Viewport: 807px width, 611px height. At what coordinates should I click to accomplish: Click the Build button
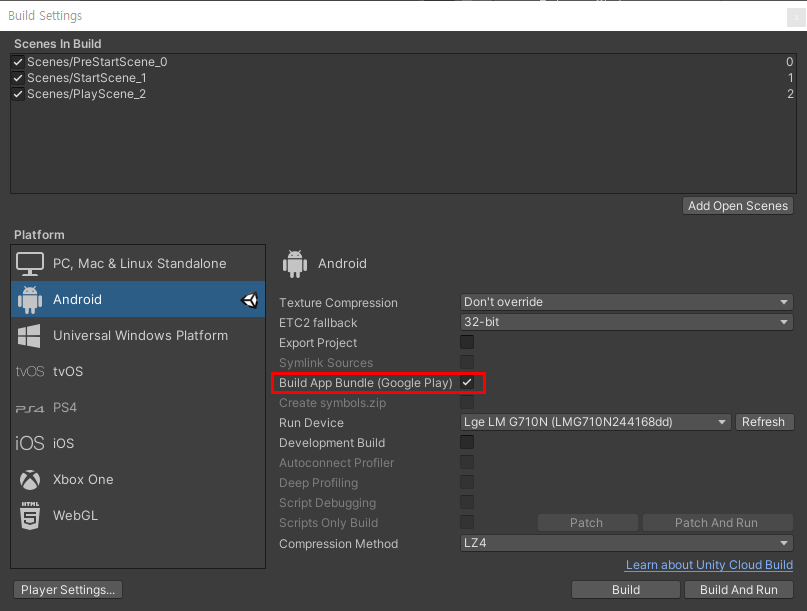[626, 590]
